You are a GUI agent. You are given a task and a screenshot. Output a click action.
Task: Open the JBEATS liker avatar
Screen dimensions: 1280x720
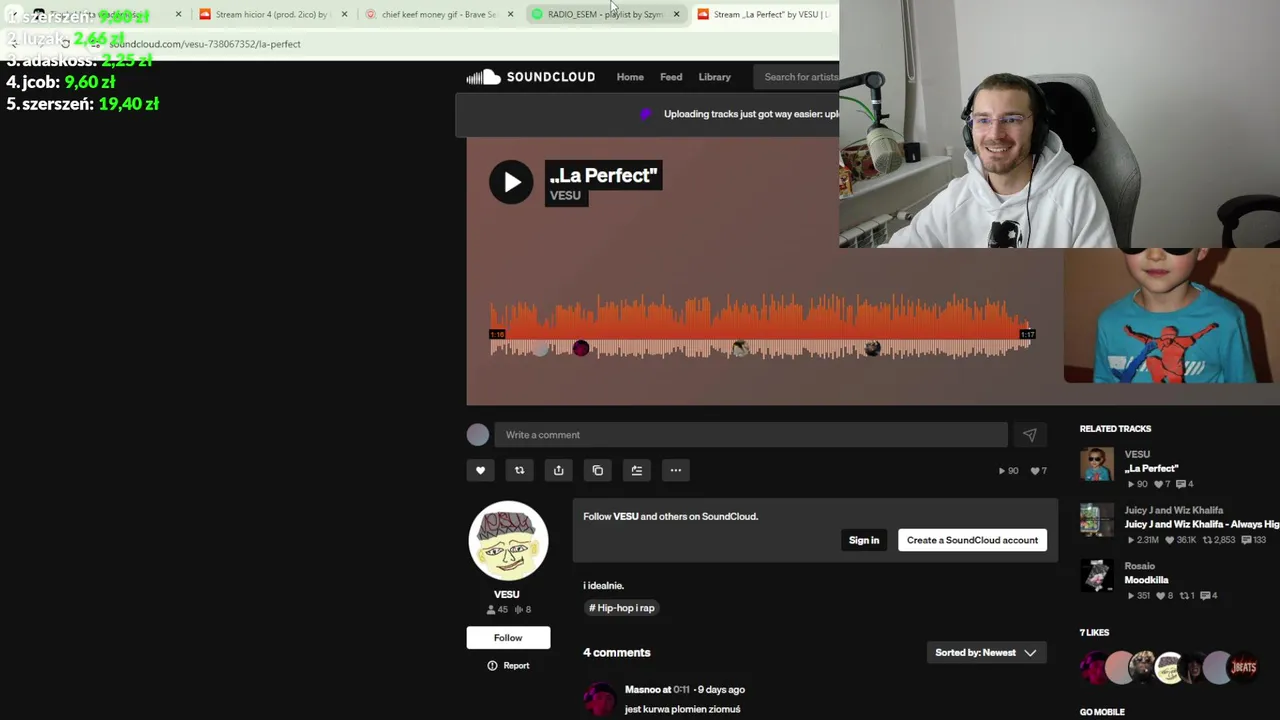[1243, 667]
